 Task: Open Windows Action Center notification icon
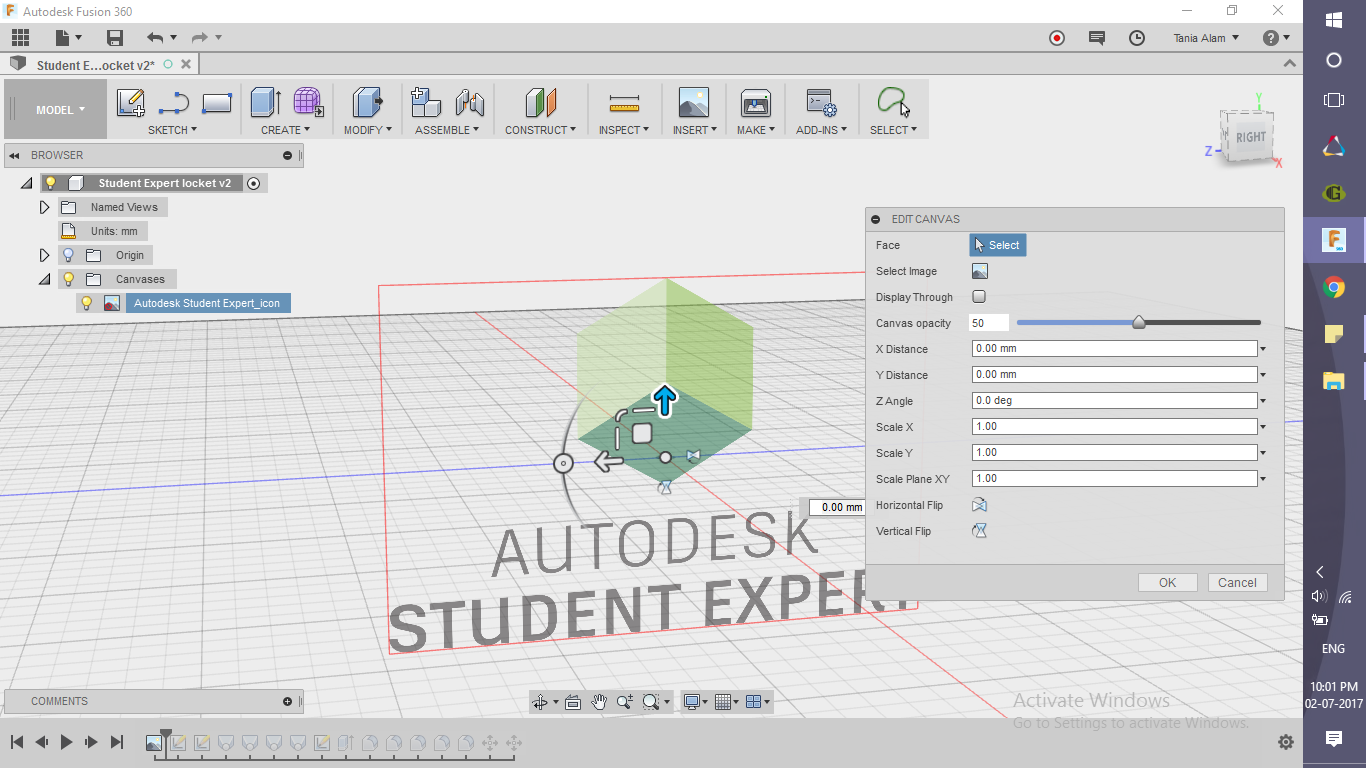pos(1333,739)
